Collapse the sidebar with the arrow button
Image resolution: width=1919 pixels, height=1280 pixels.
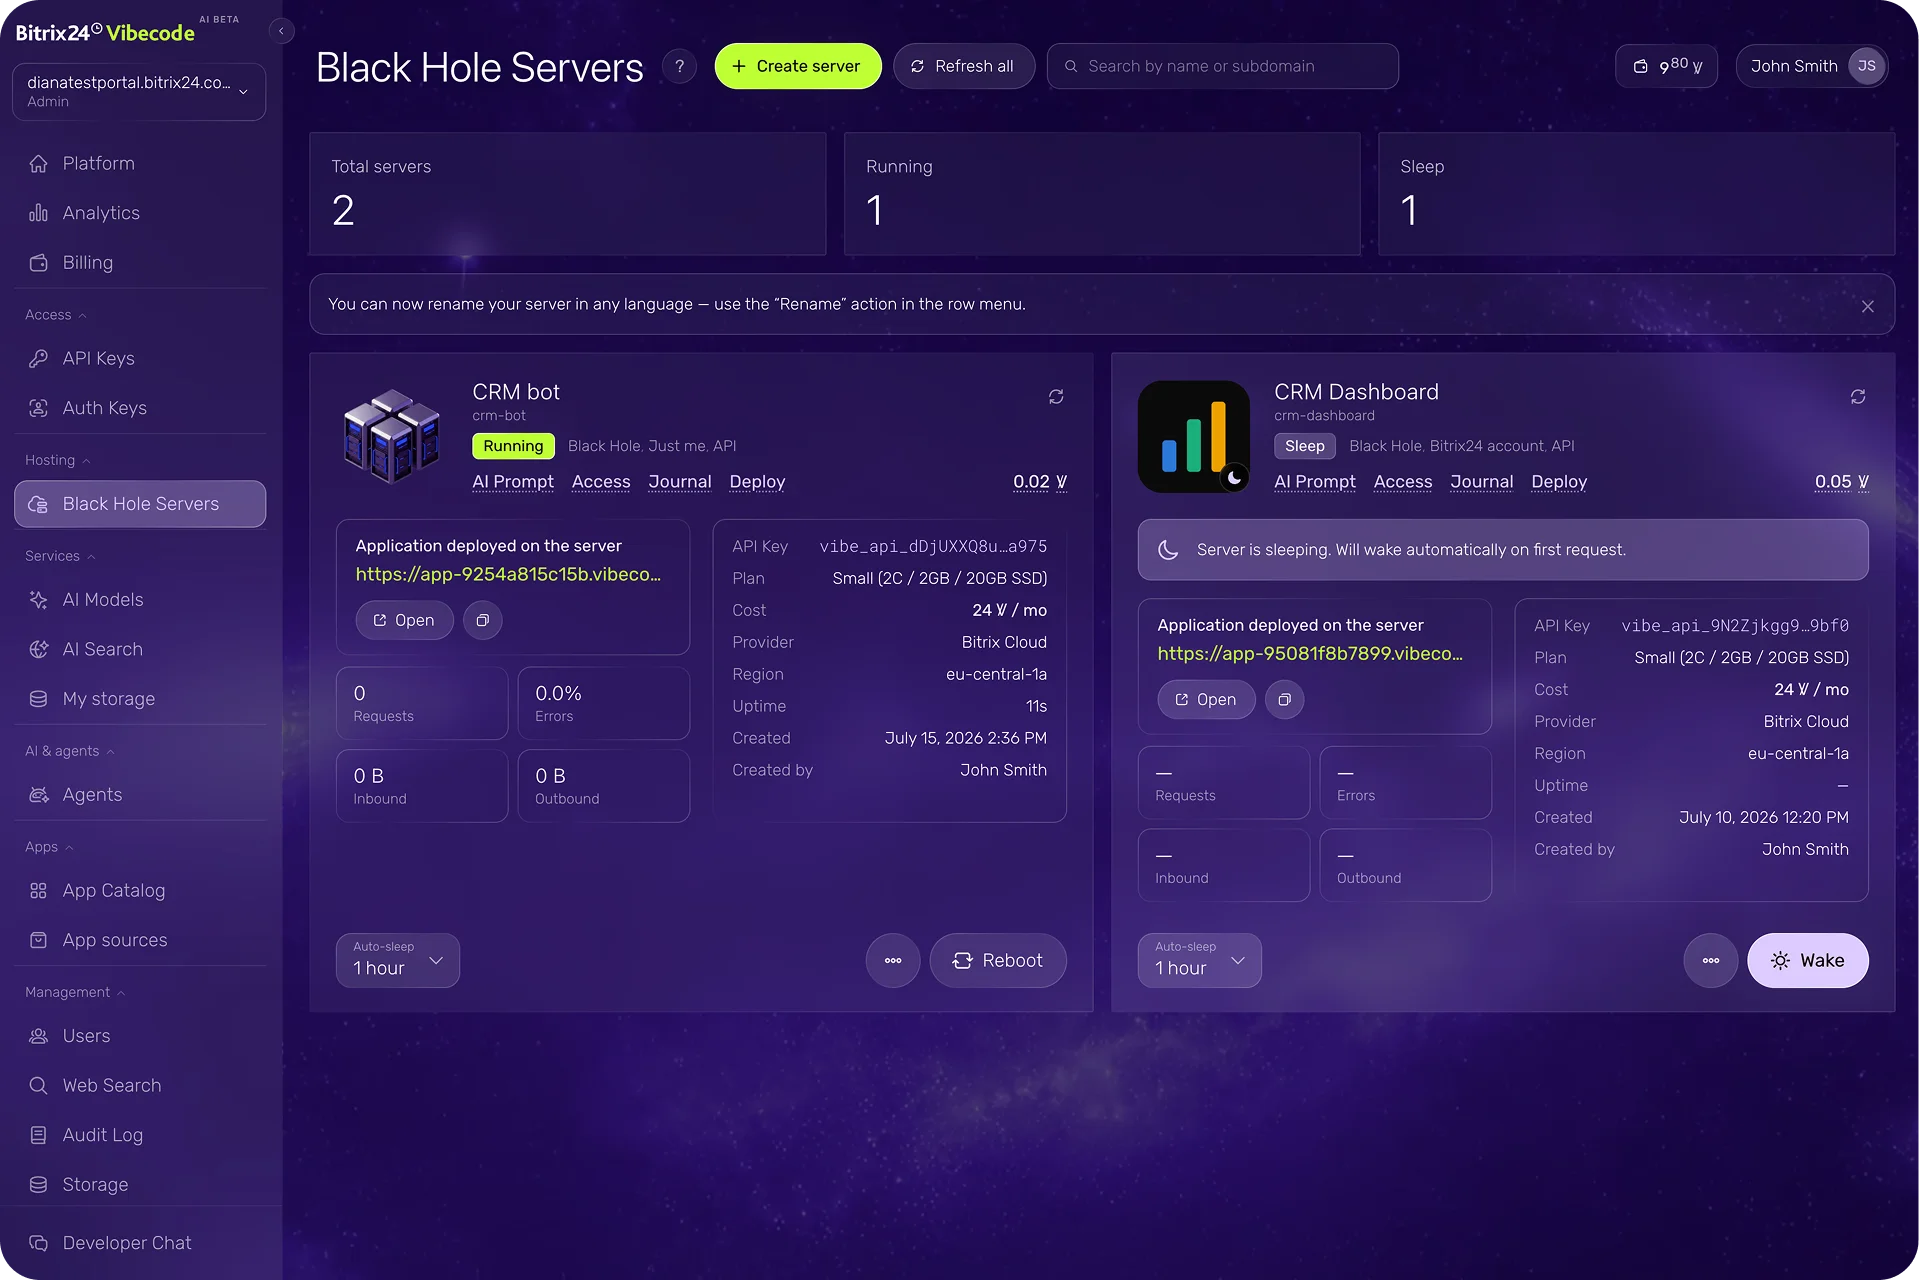281,31
